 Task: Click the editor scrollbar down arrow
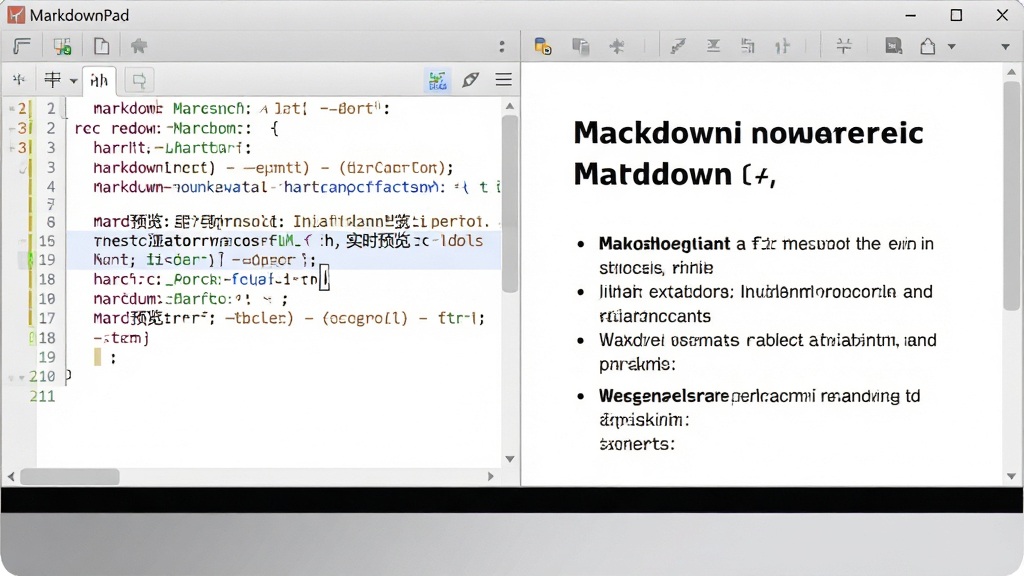510,459
